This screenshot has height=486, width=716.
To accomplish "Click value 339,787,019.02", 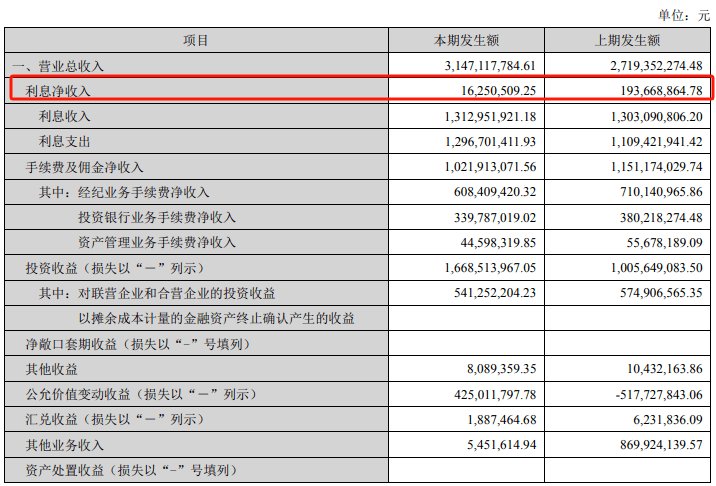I will (495, 217).
